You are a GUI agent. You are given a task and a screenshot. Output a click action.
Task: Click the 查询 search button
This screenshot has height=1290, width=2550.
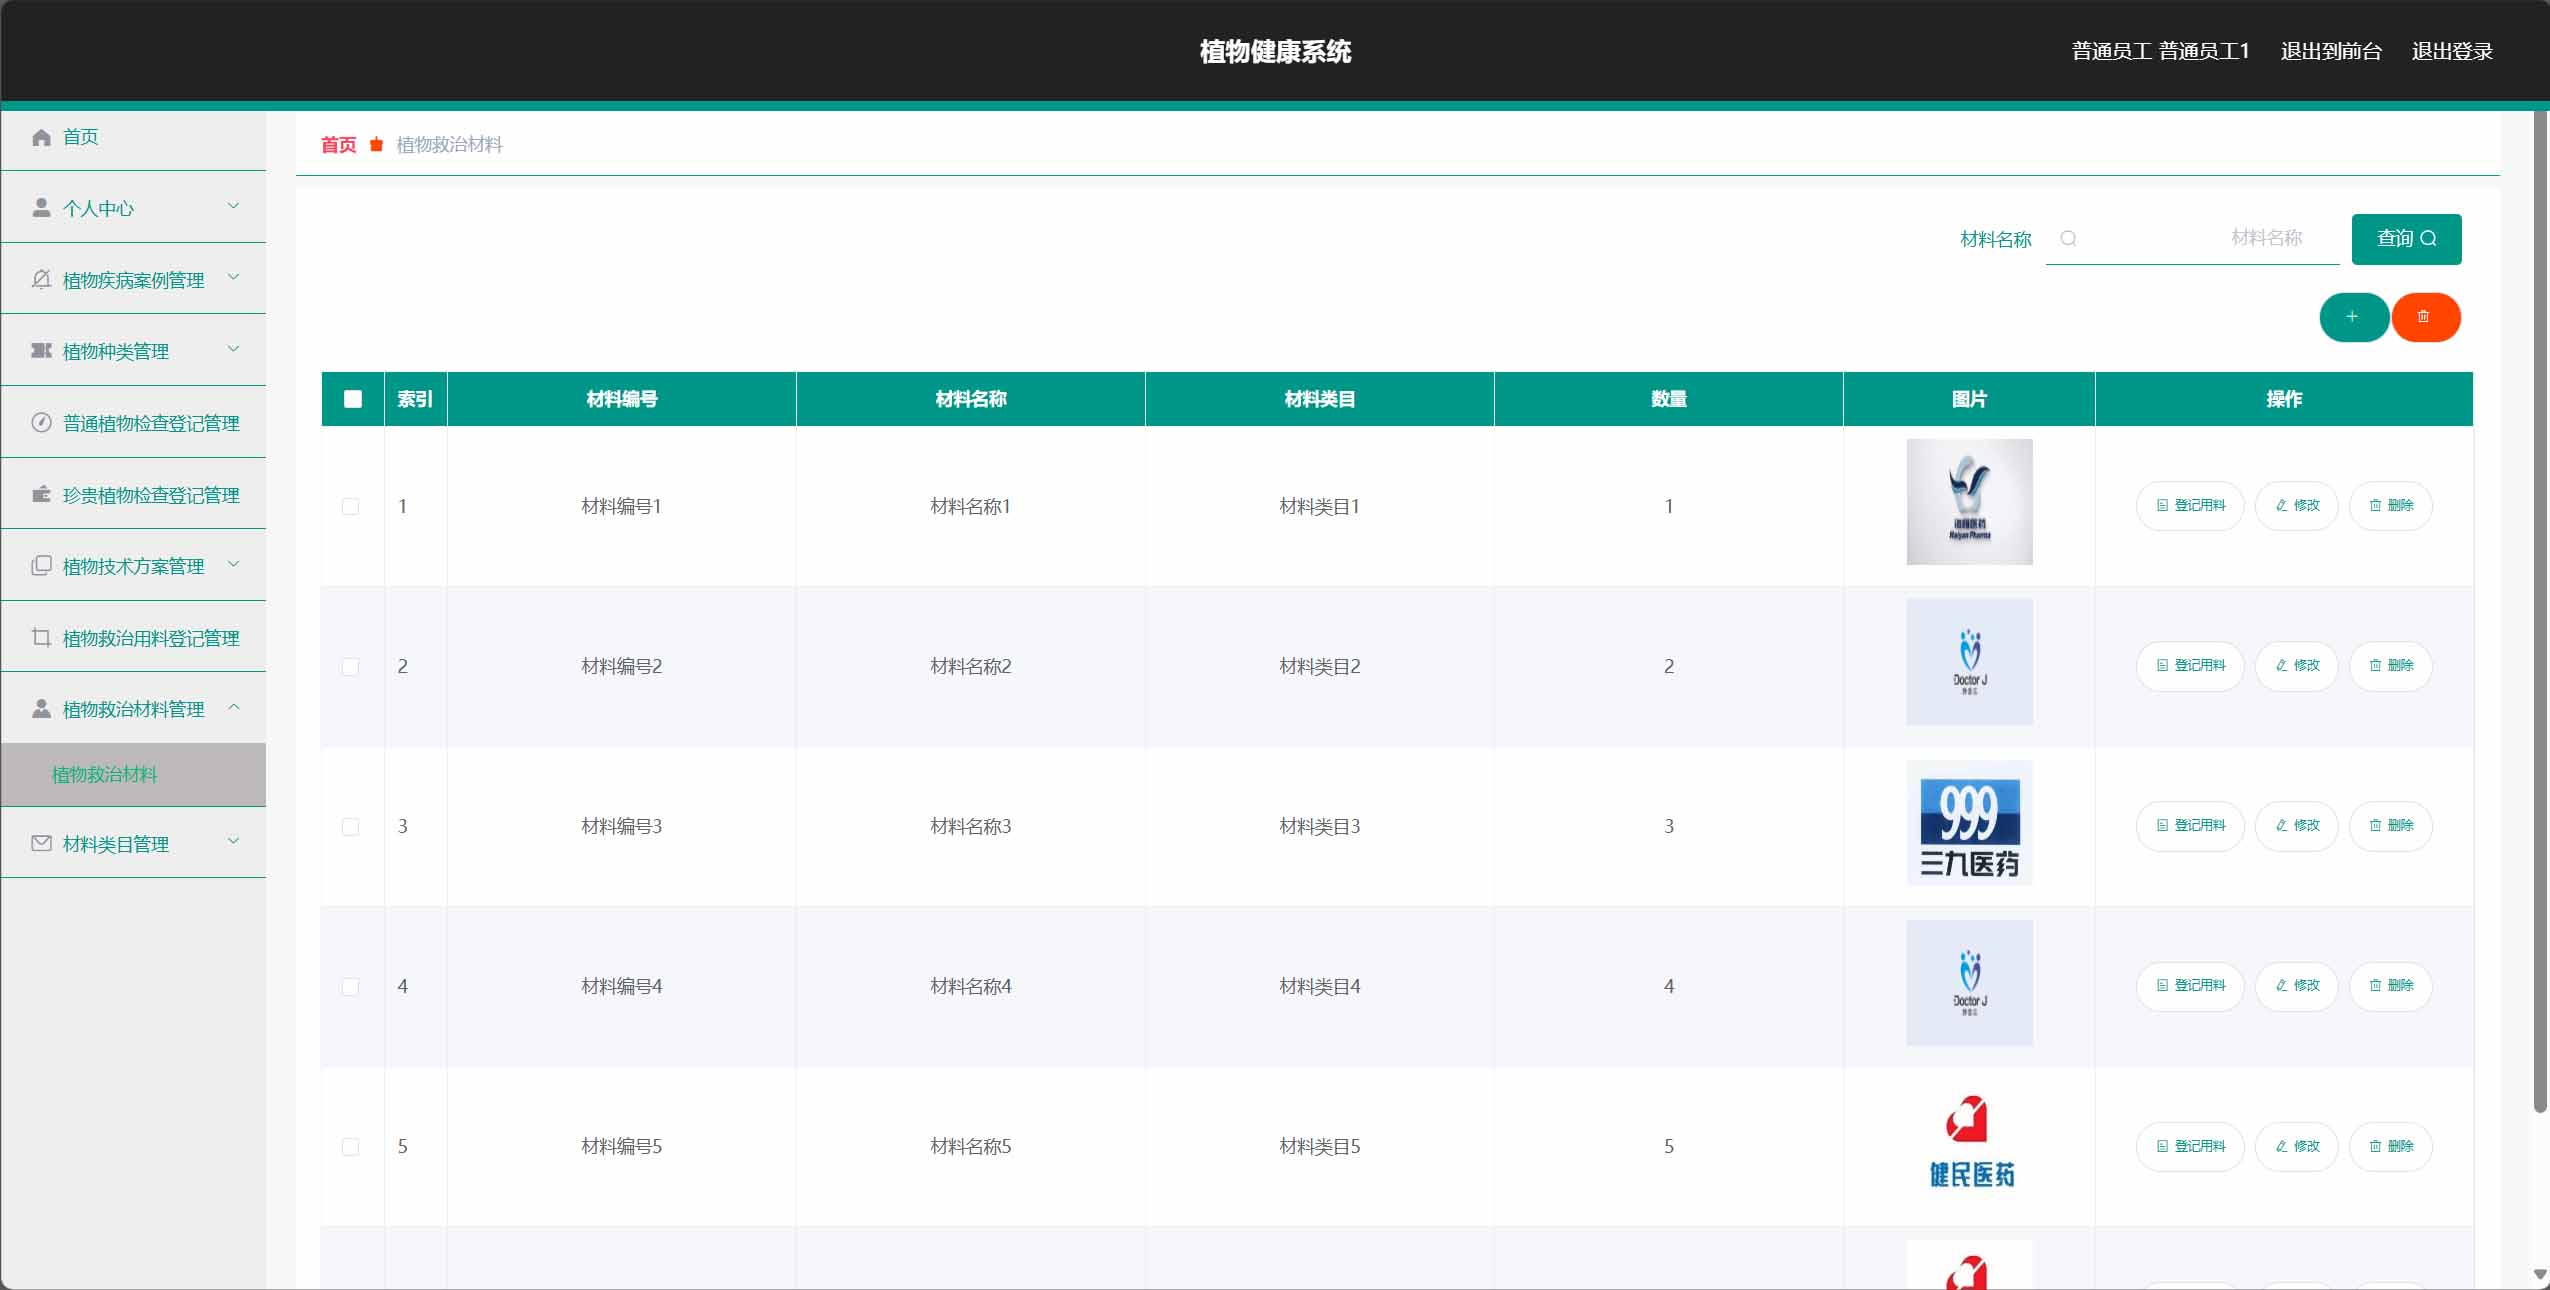pos(2406,239)
